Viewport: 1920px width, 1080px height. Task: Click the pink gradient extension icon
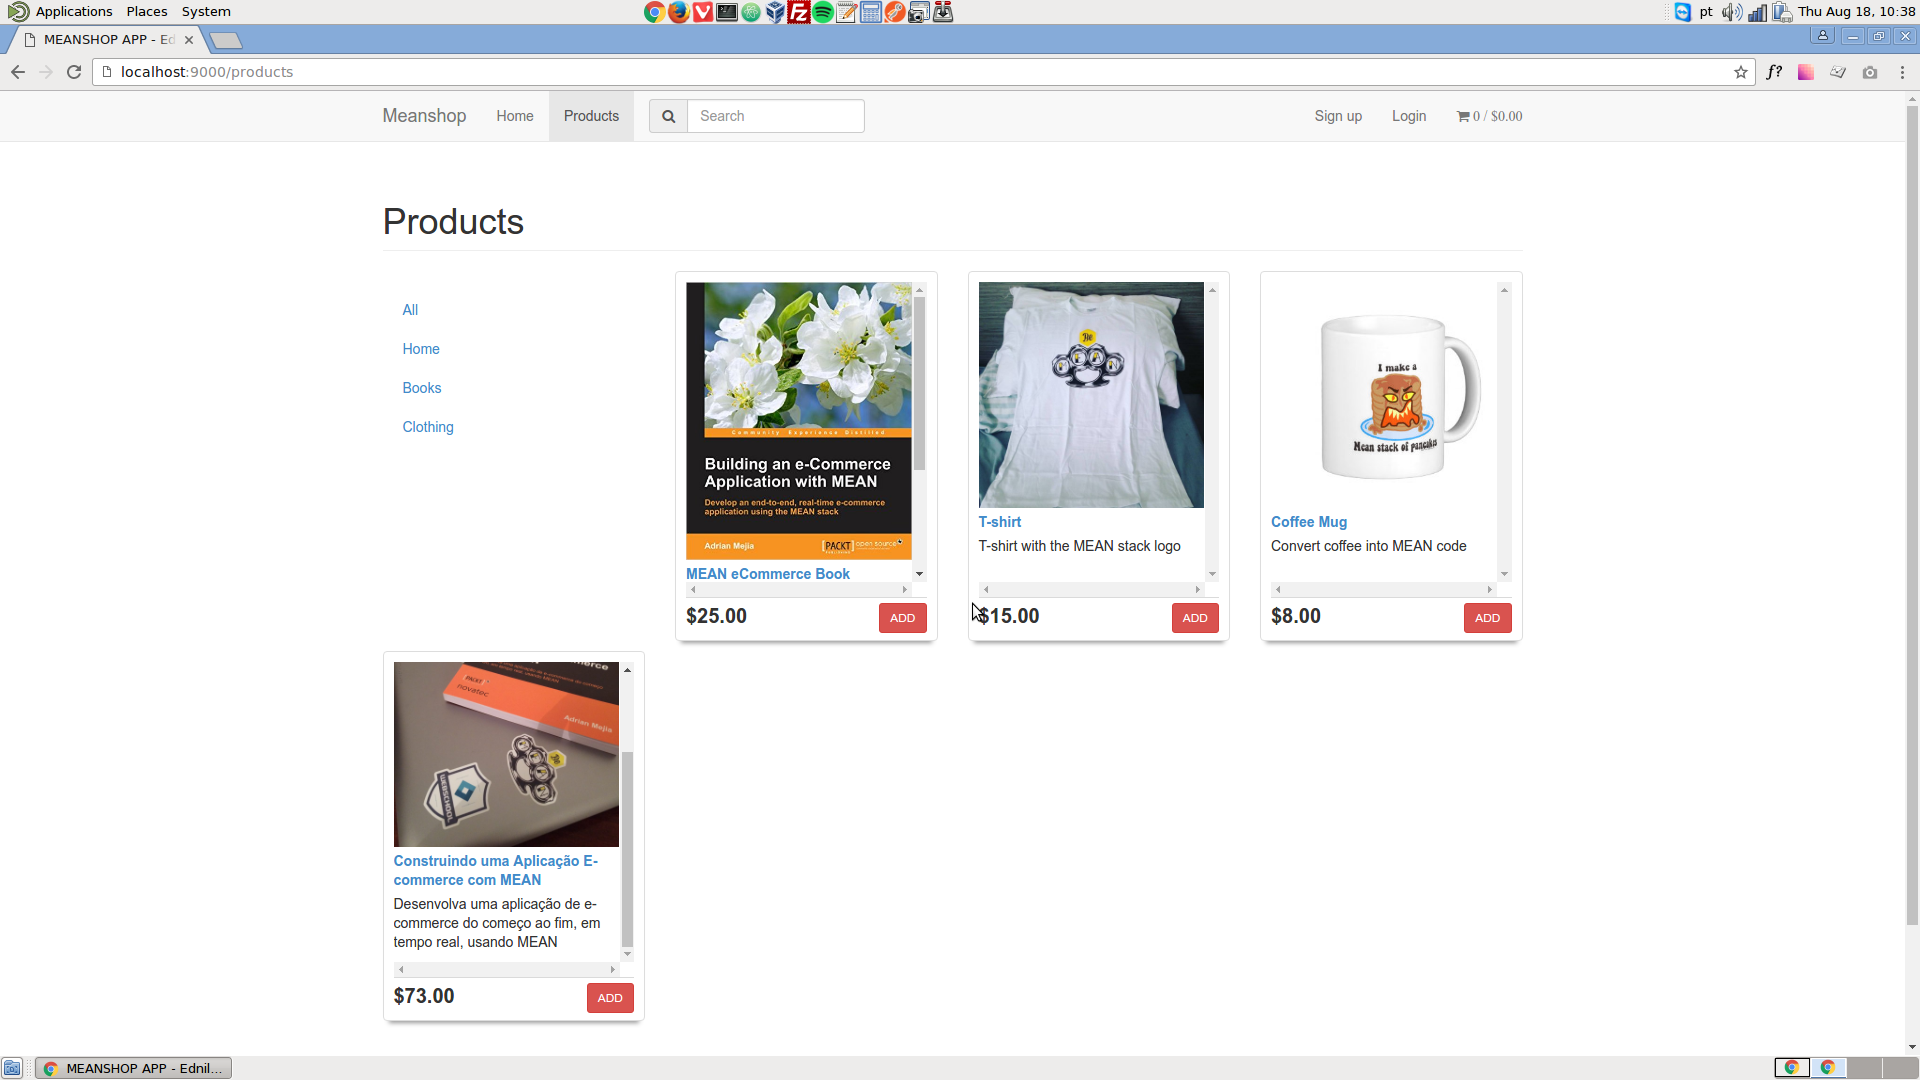(x=1806, y=72)
